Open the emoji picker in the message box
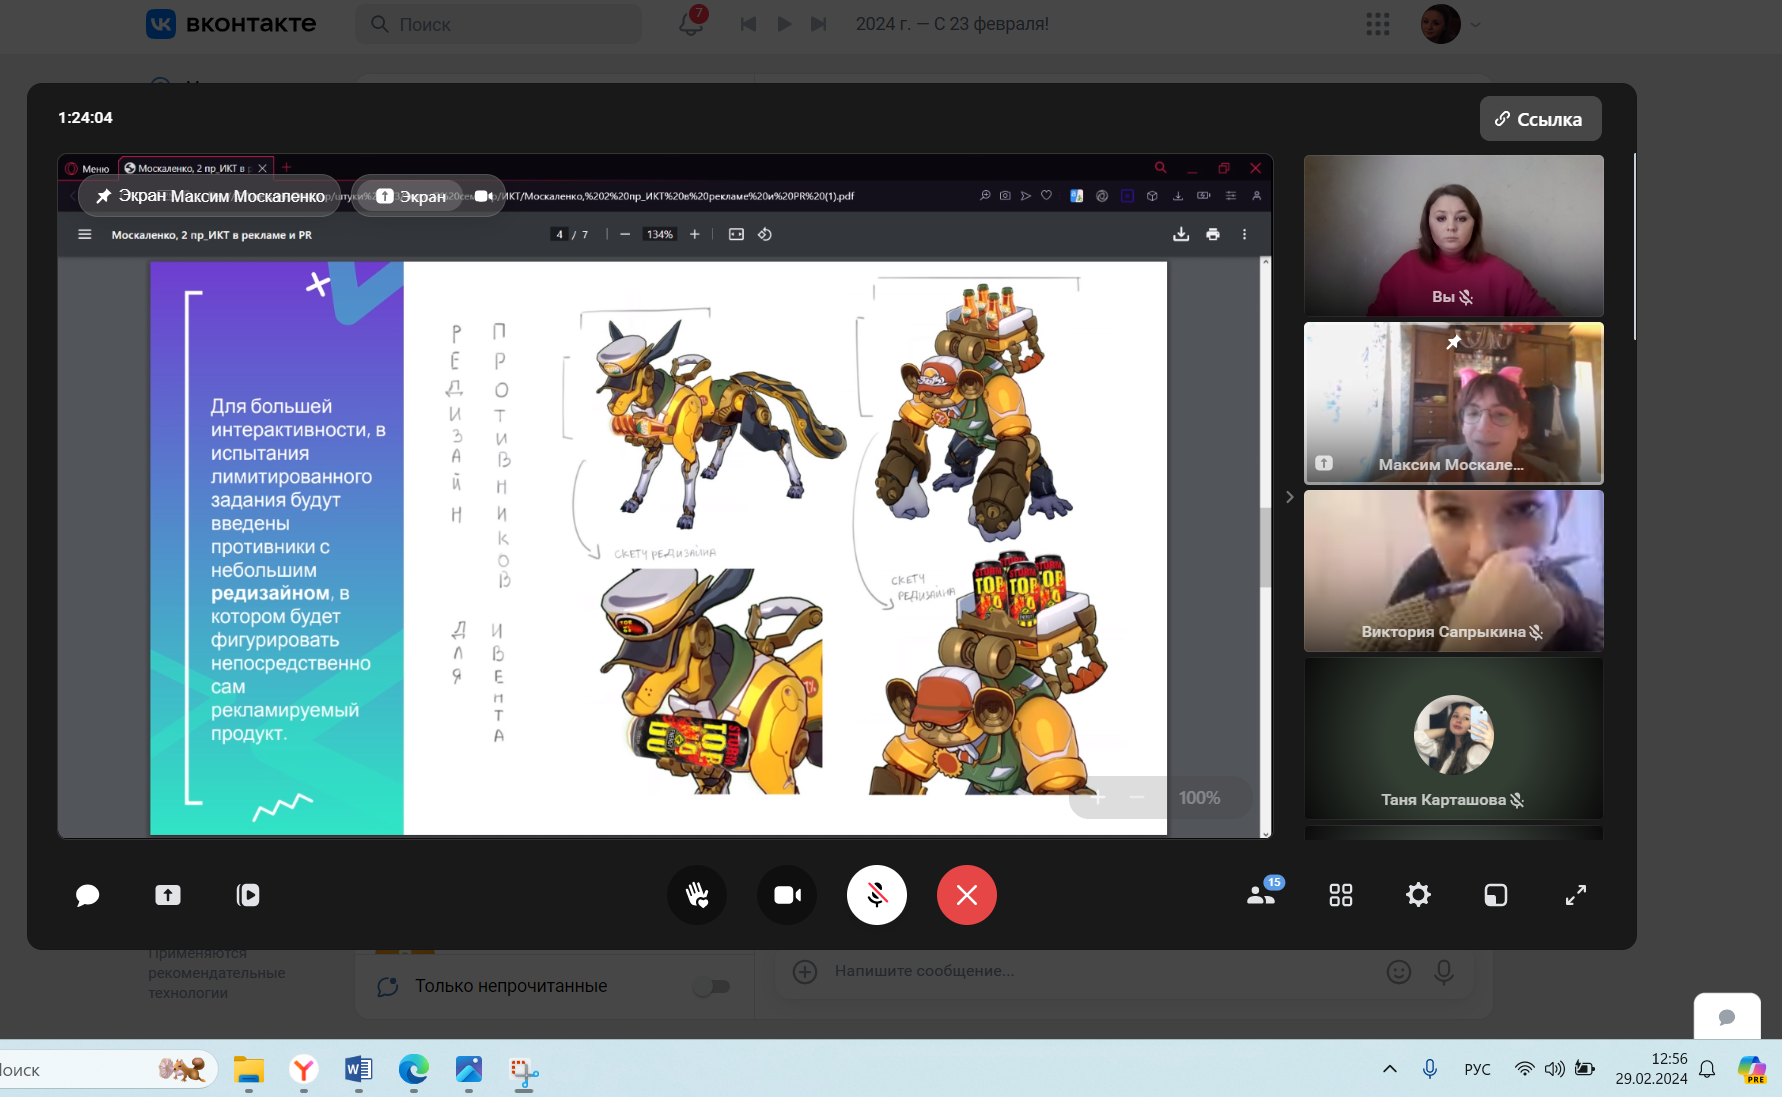The height and width of the screenshot is (1097, 1782). click(x=1399, y=971)
